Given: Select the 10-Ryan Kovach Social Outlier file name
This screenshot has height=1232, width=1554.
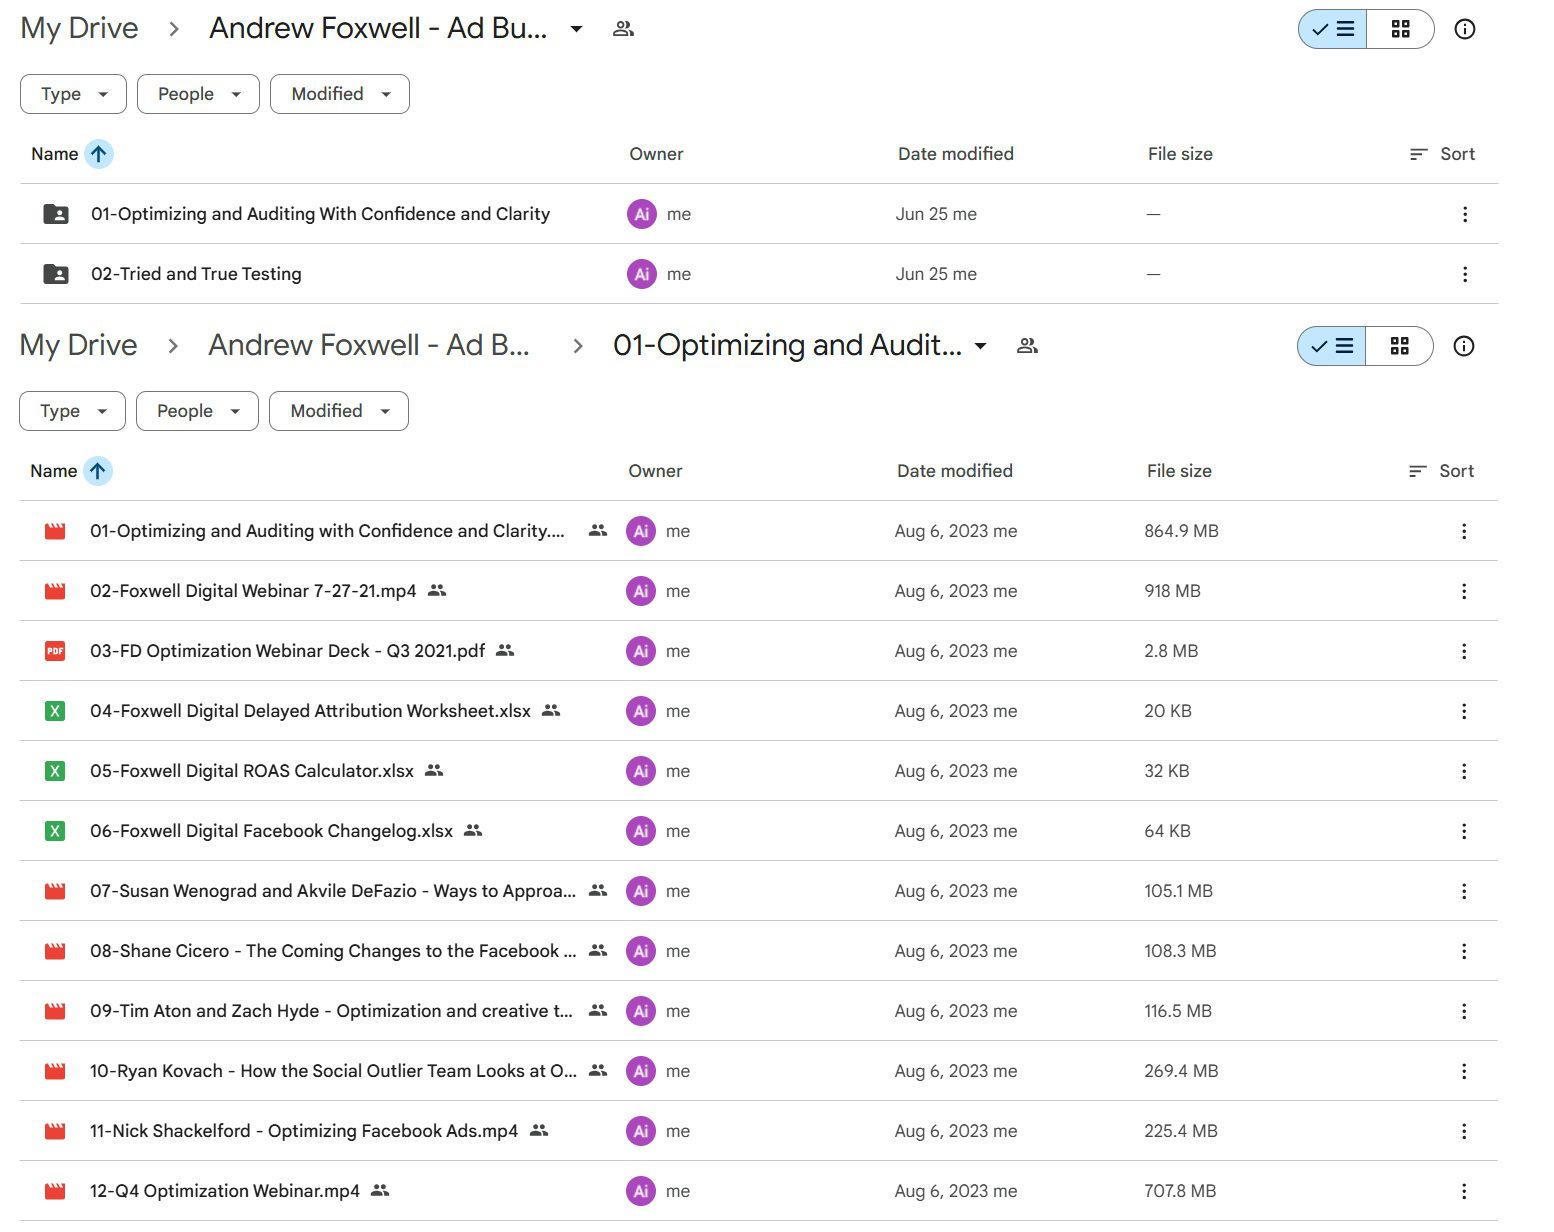Looking at the screenshot, I should click(333, 1071).
